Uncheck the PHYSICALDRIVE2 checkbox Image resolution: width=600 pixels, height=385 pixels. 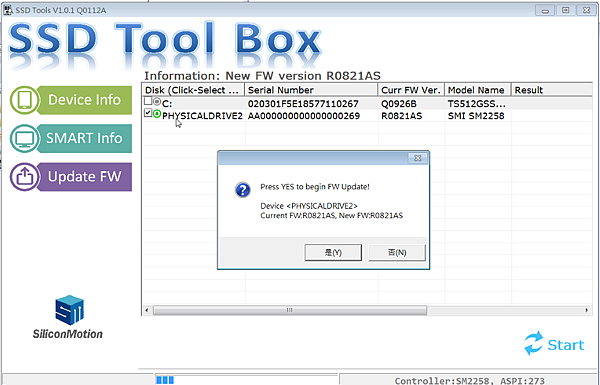[x=148, y=113]
